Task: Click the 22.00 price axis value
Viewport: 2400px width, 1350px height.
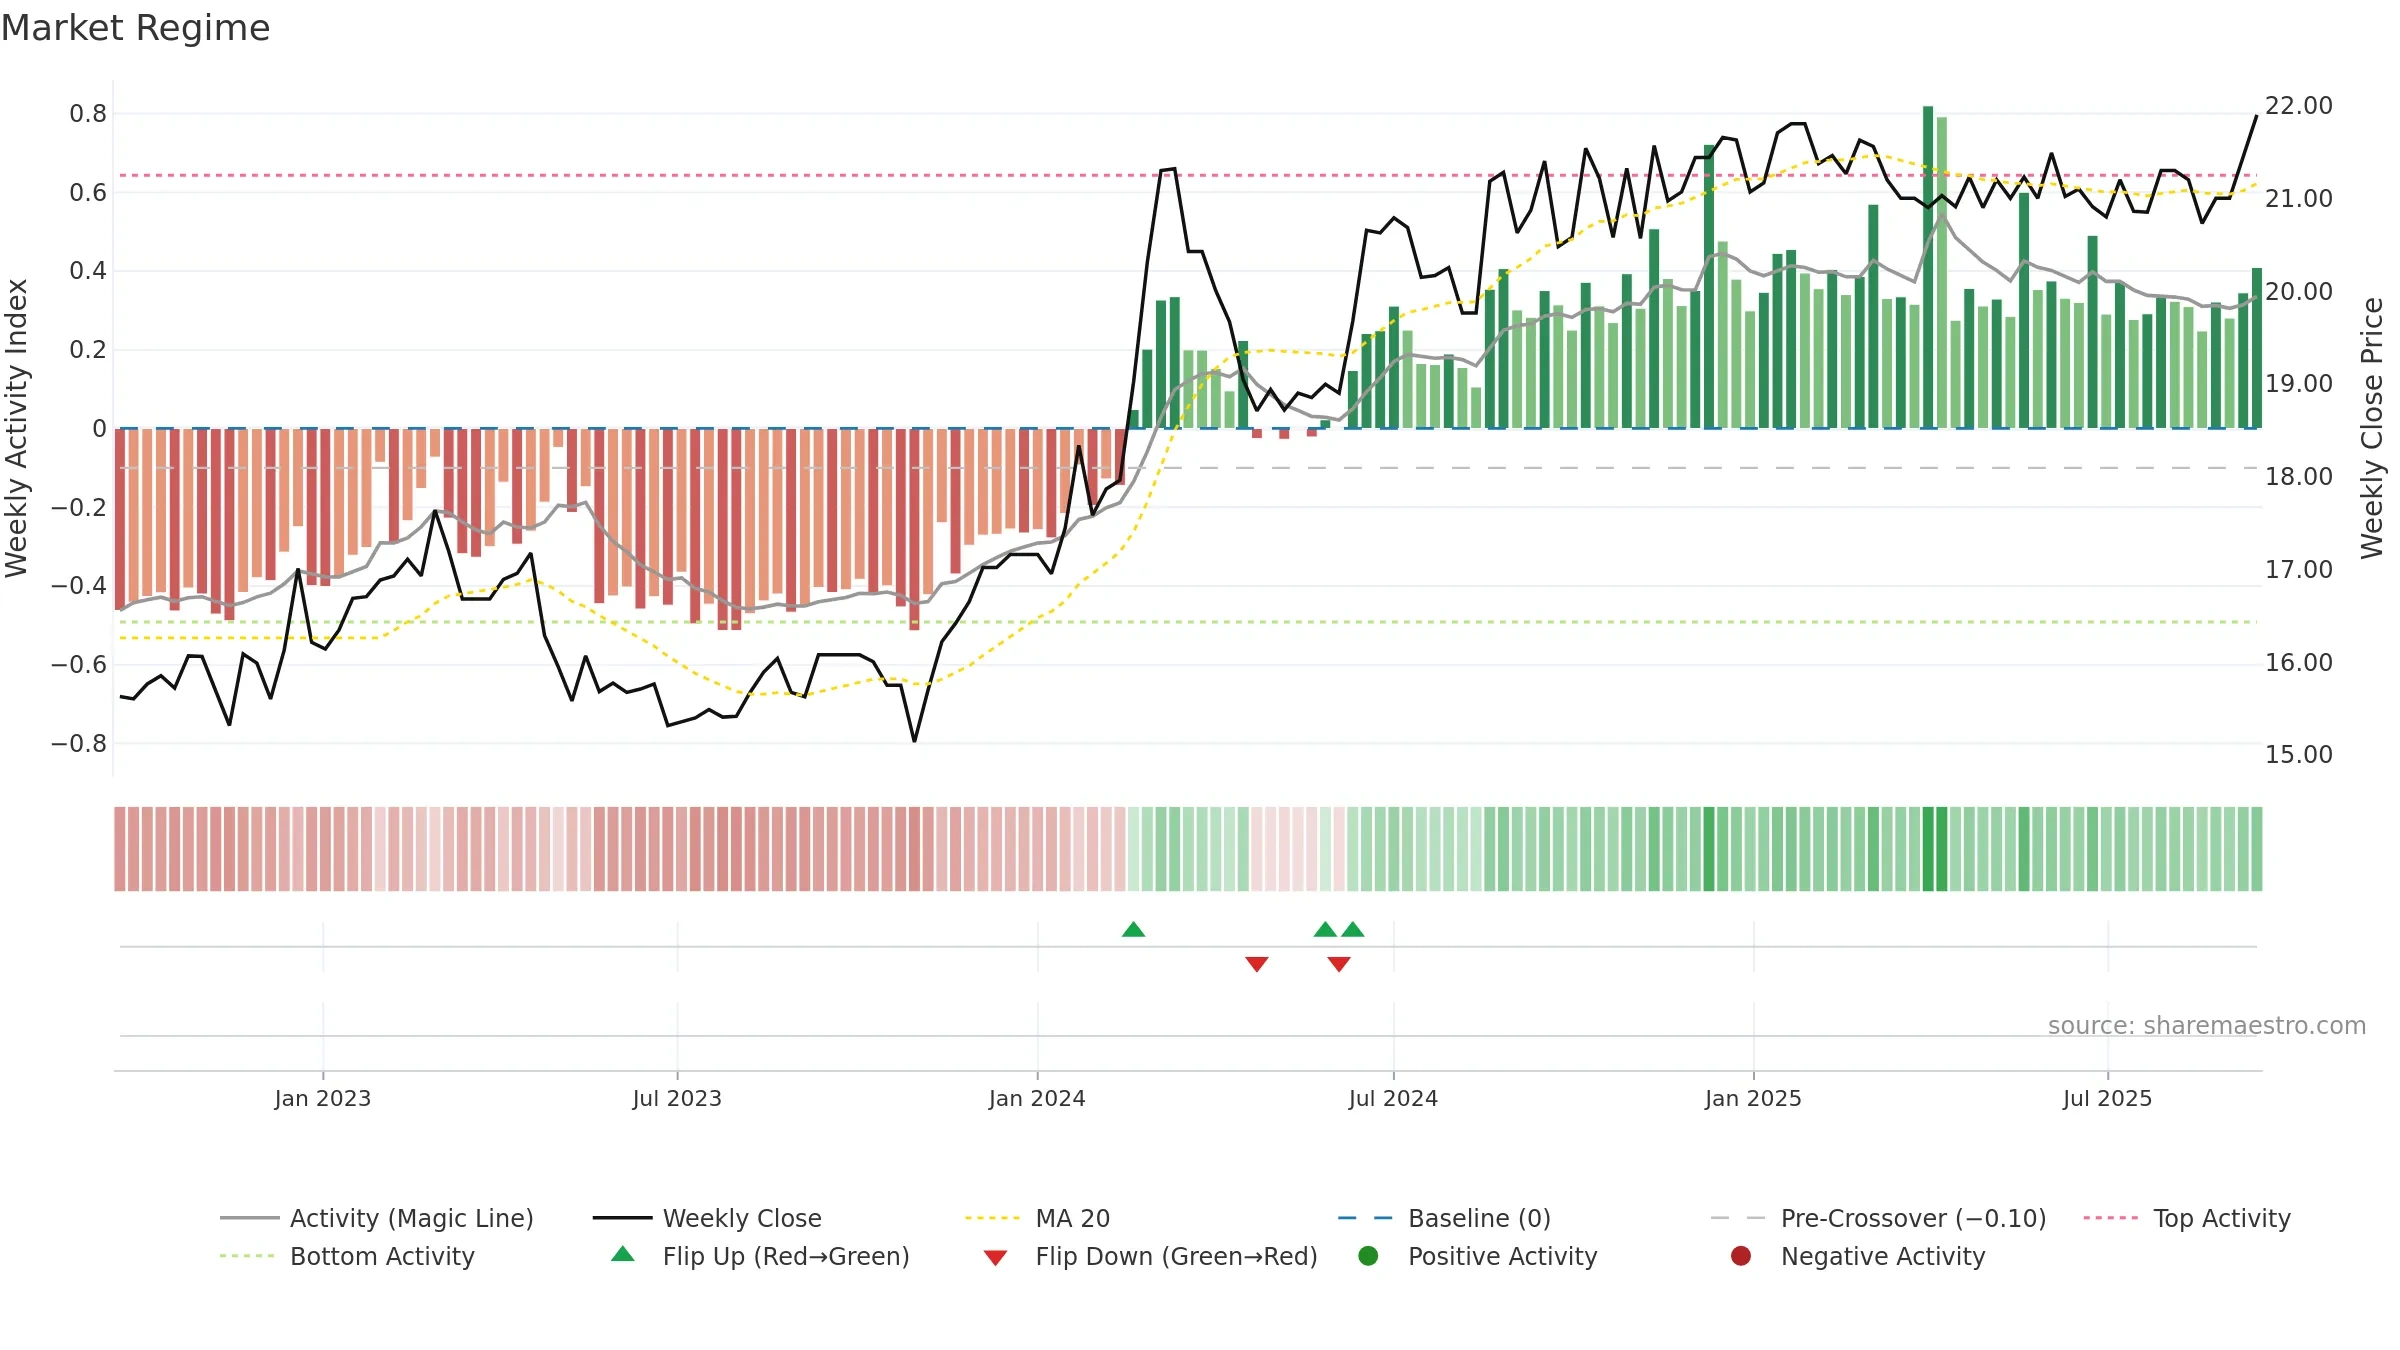Action: tap(2299, 106)
